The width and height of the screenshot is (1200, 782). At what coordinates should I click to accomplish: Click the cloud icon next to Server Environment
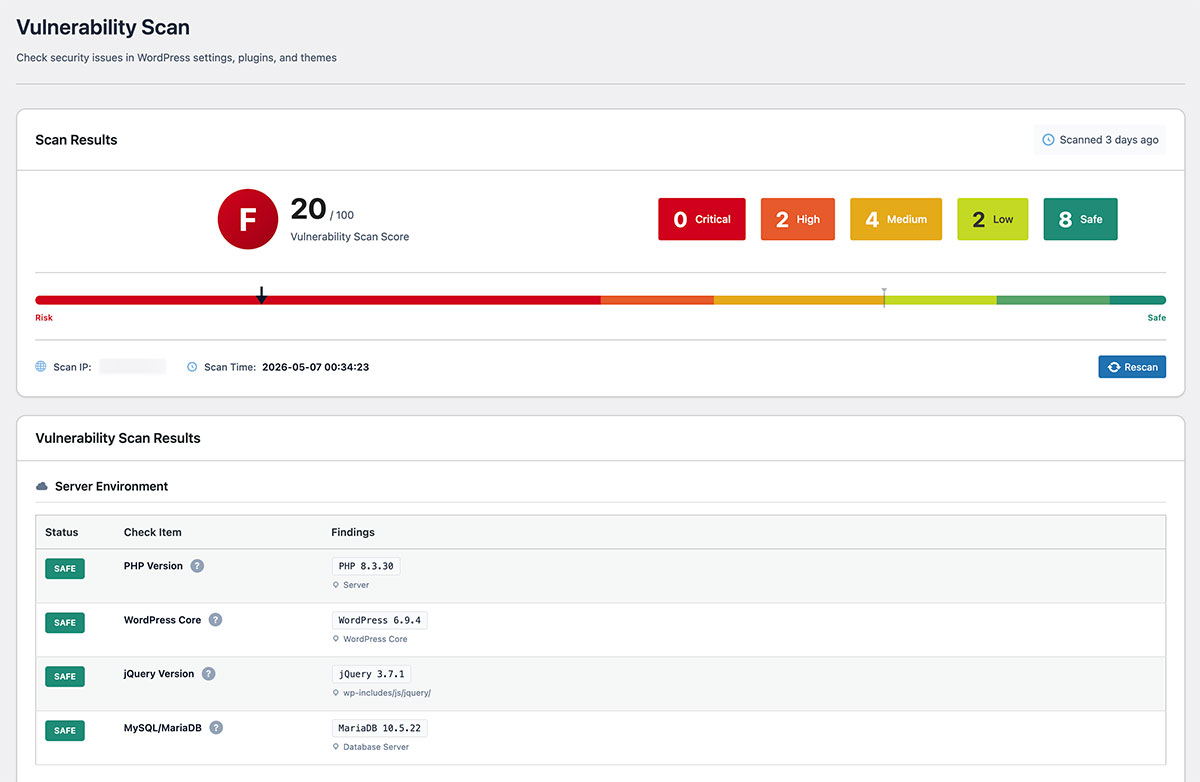click(42, 487)
